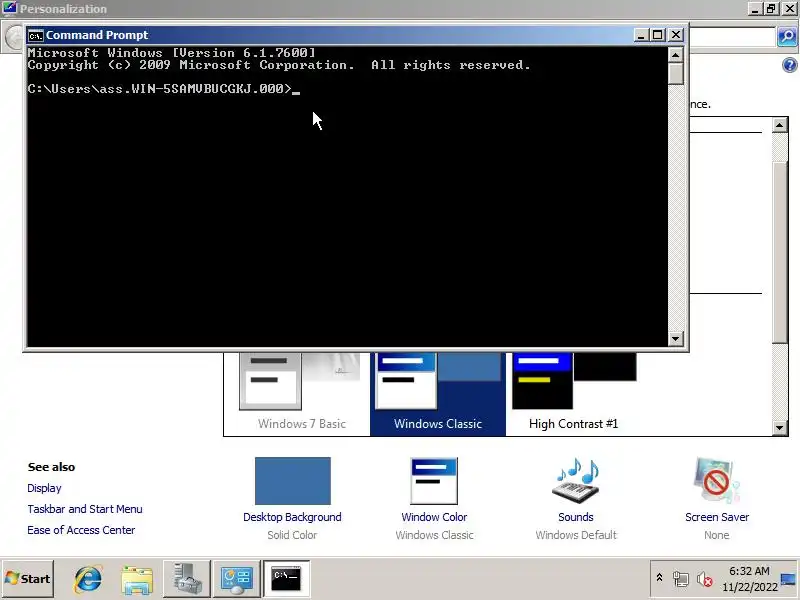The width and height of the screenshot is (800, 600).
Task: Click Personalization help question mark icon
Action: coord(789,65)
